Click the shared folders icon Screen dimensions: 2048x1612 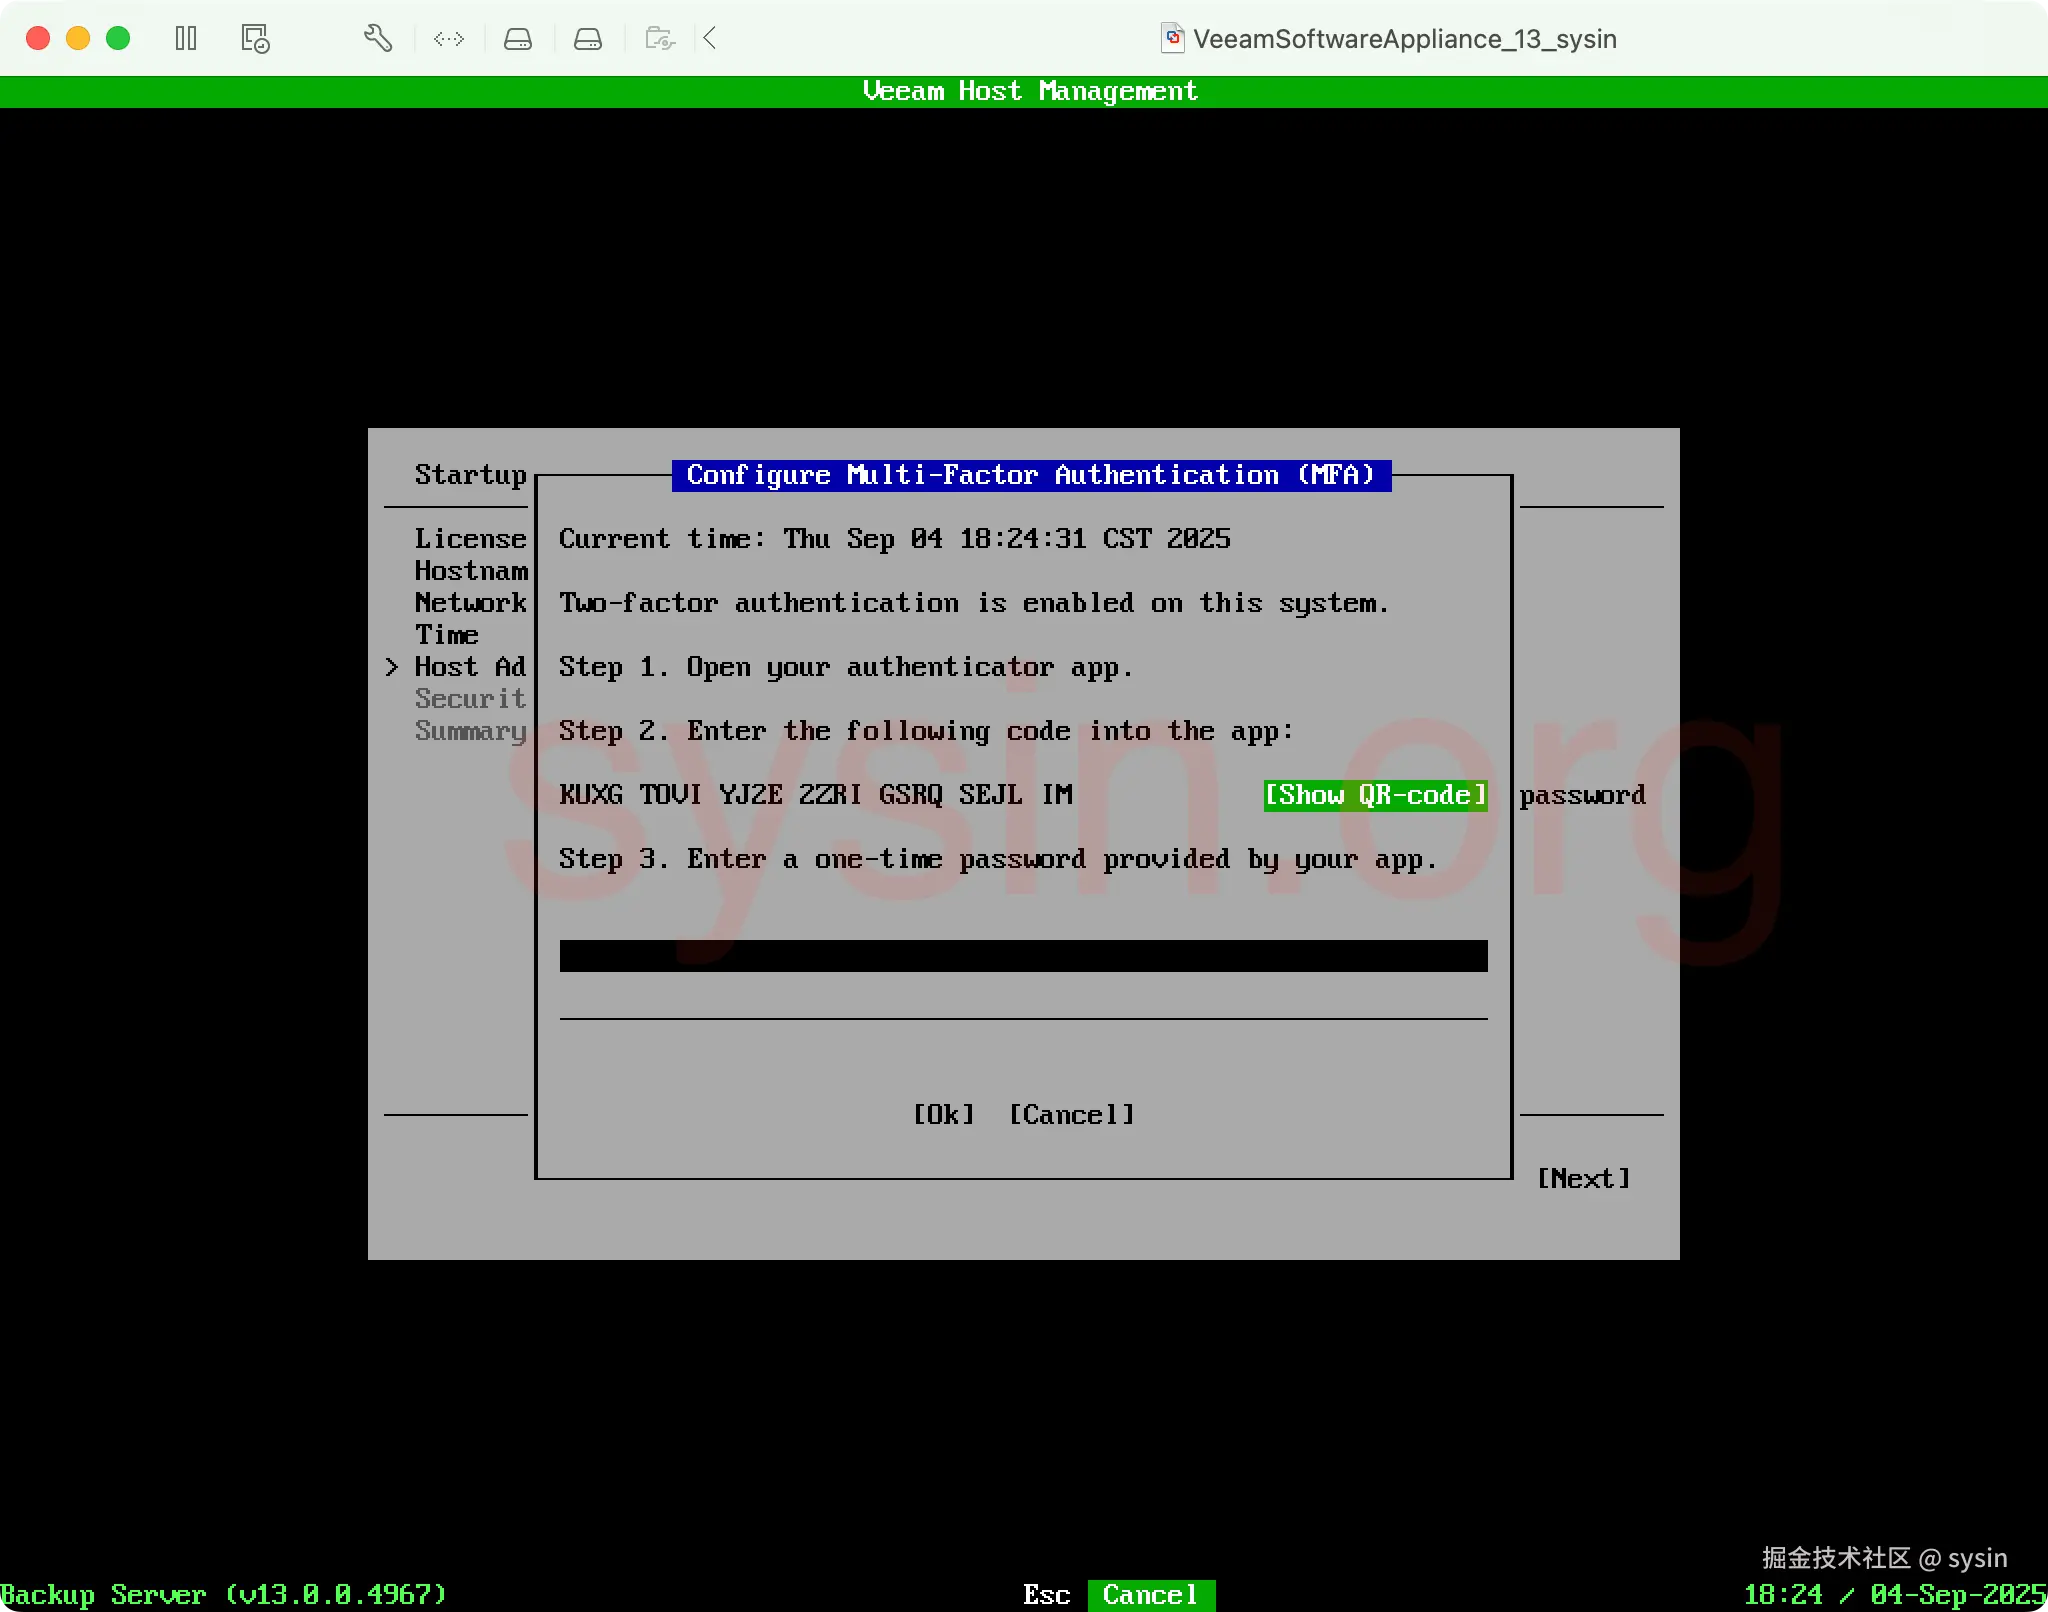tap(660, 39)
